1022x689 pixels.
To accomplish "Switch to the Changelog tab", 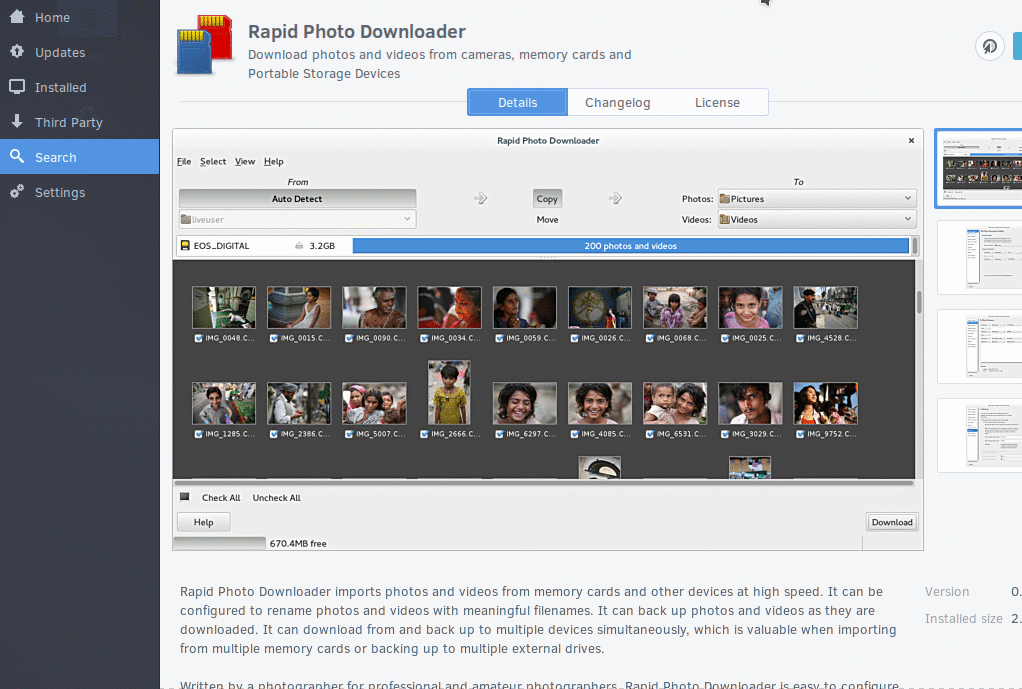I will (x=617, y=102).
